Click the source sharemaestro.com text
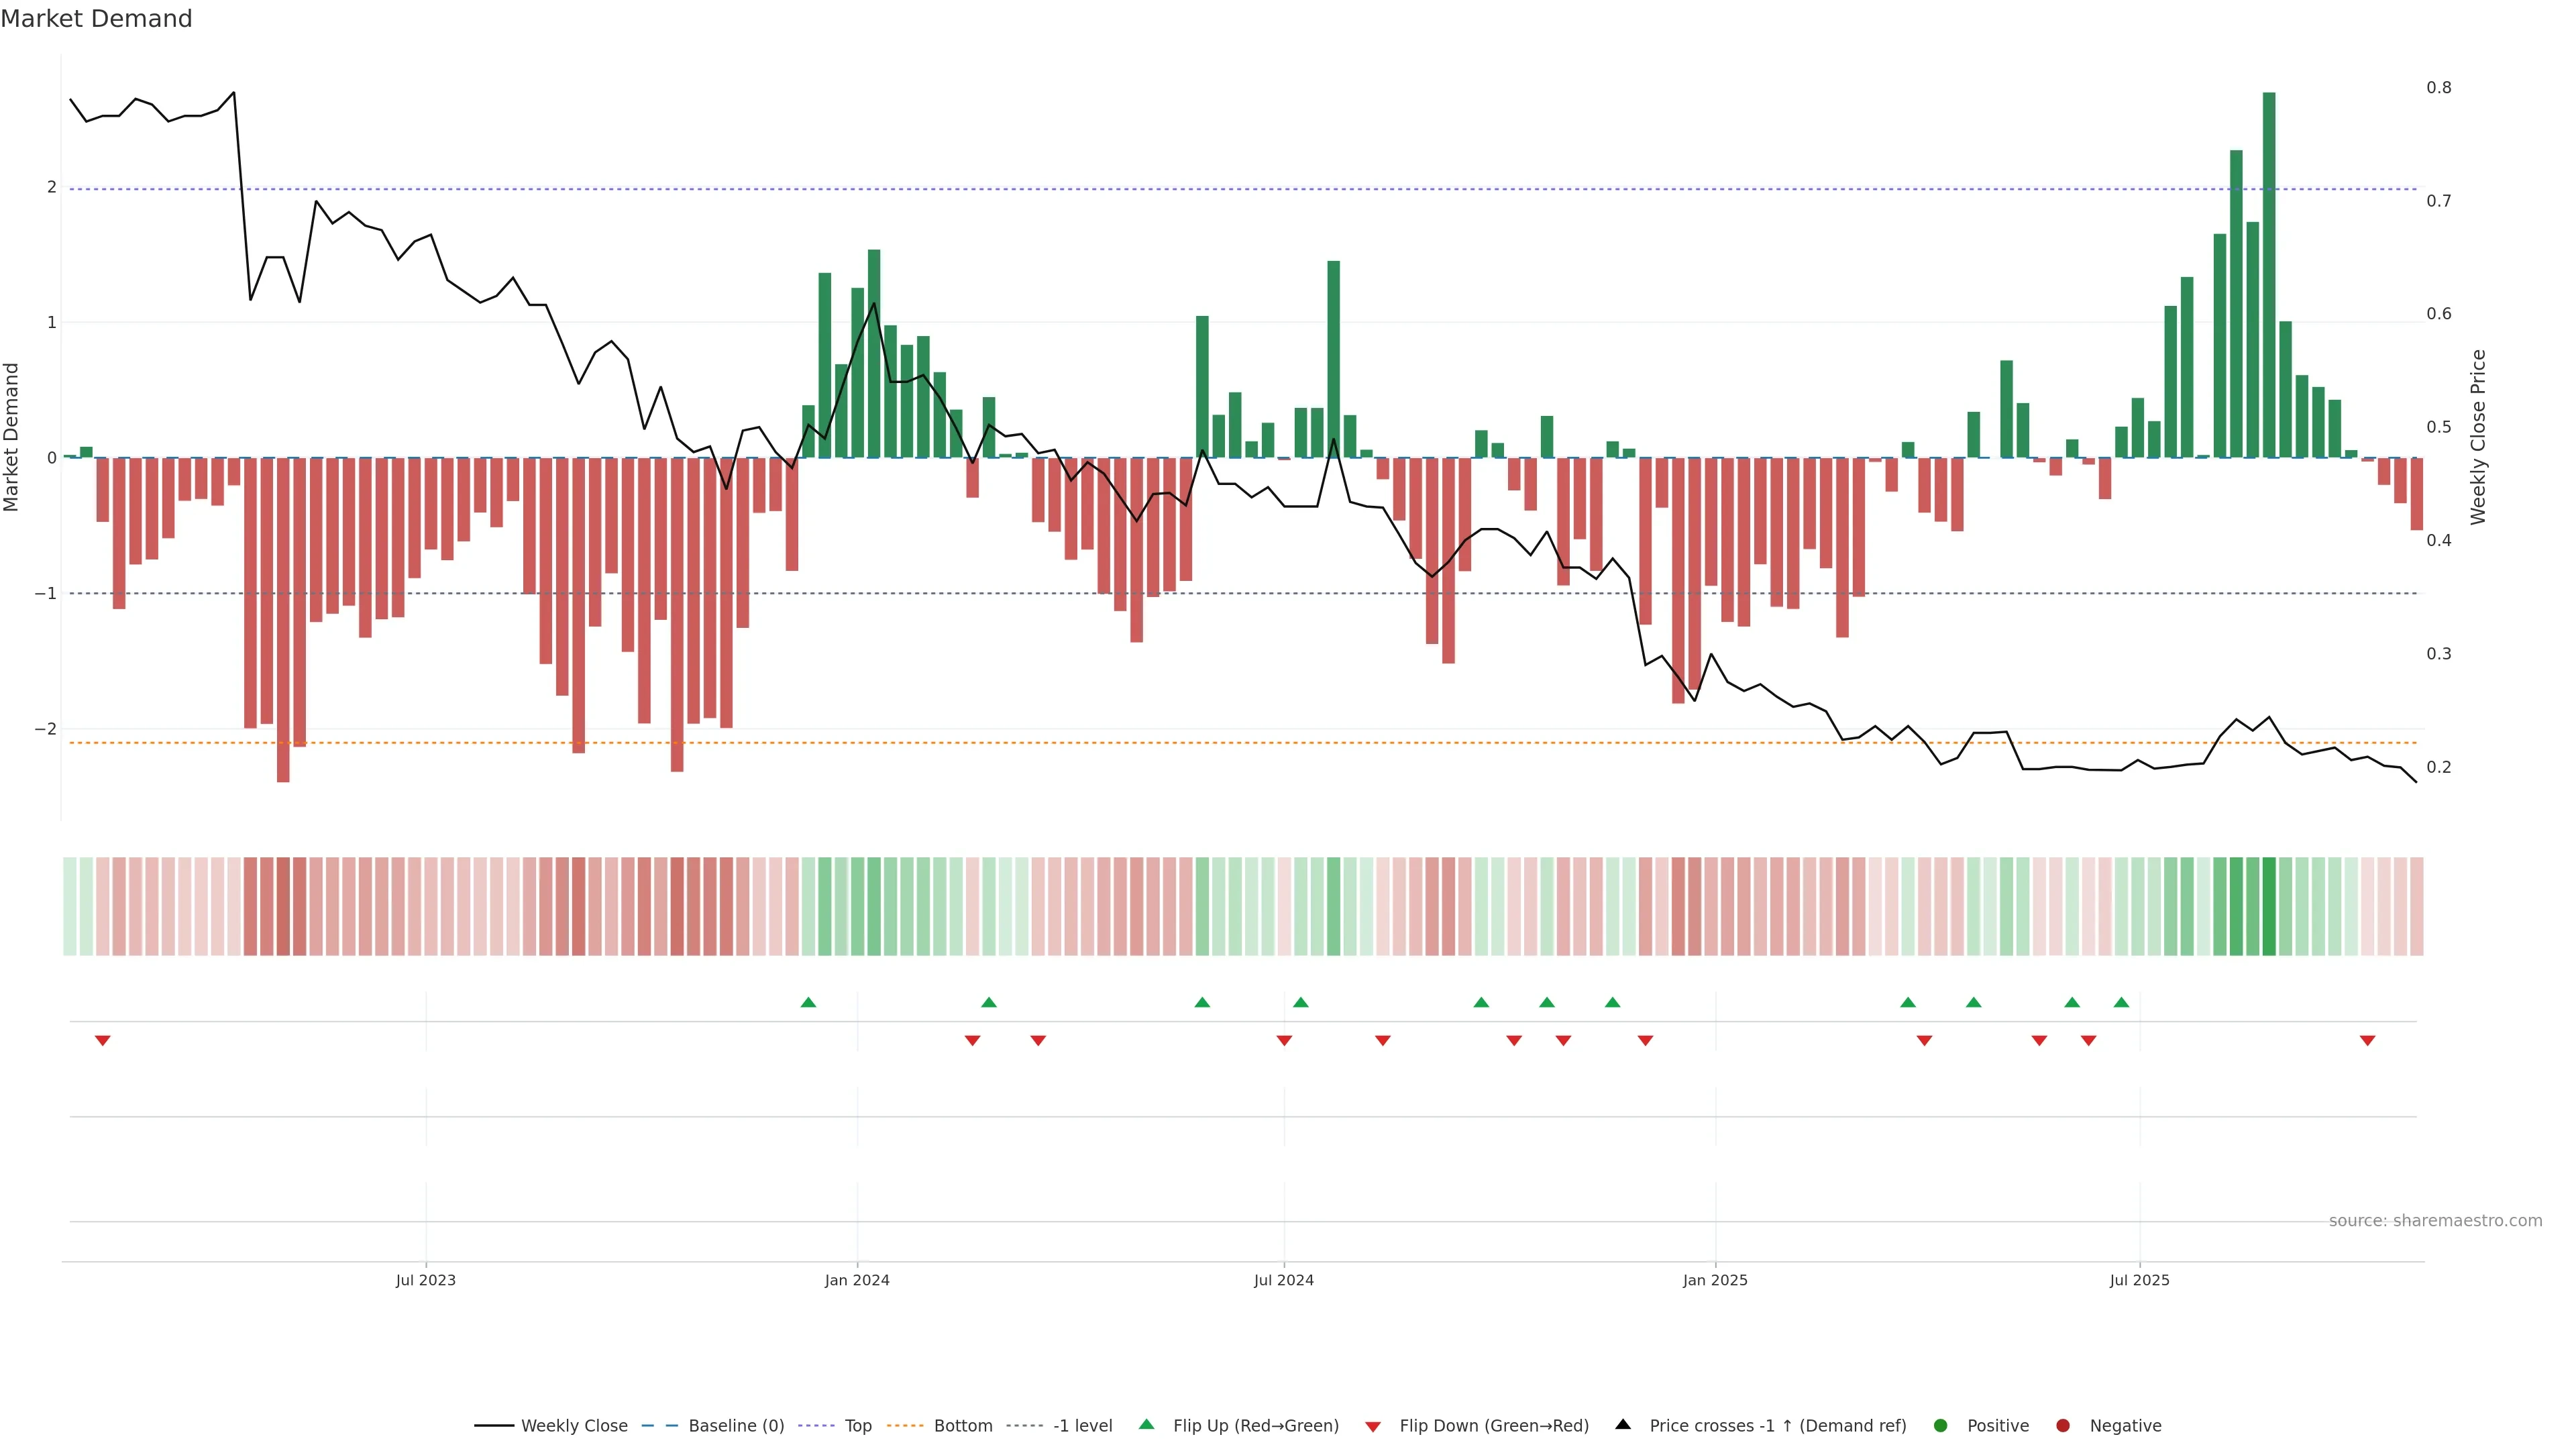 click(x=2435, y=1220)
